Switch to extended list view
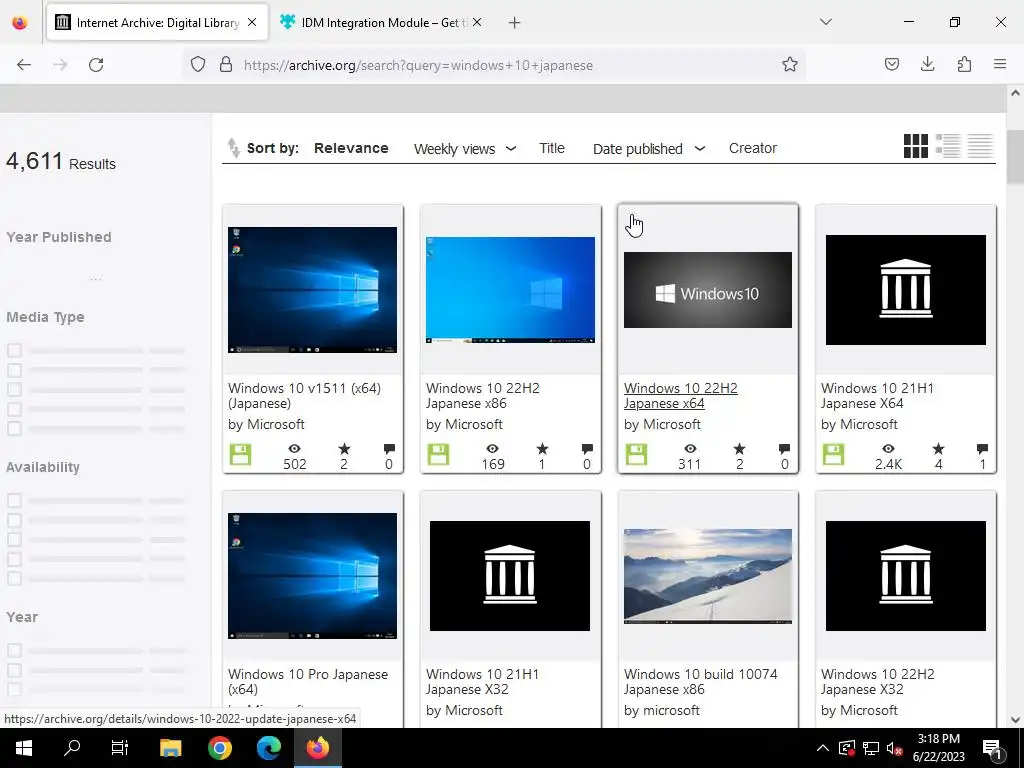The image size is (1024, 768). coord(948,146)
